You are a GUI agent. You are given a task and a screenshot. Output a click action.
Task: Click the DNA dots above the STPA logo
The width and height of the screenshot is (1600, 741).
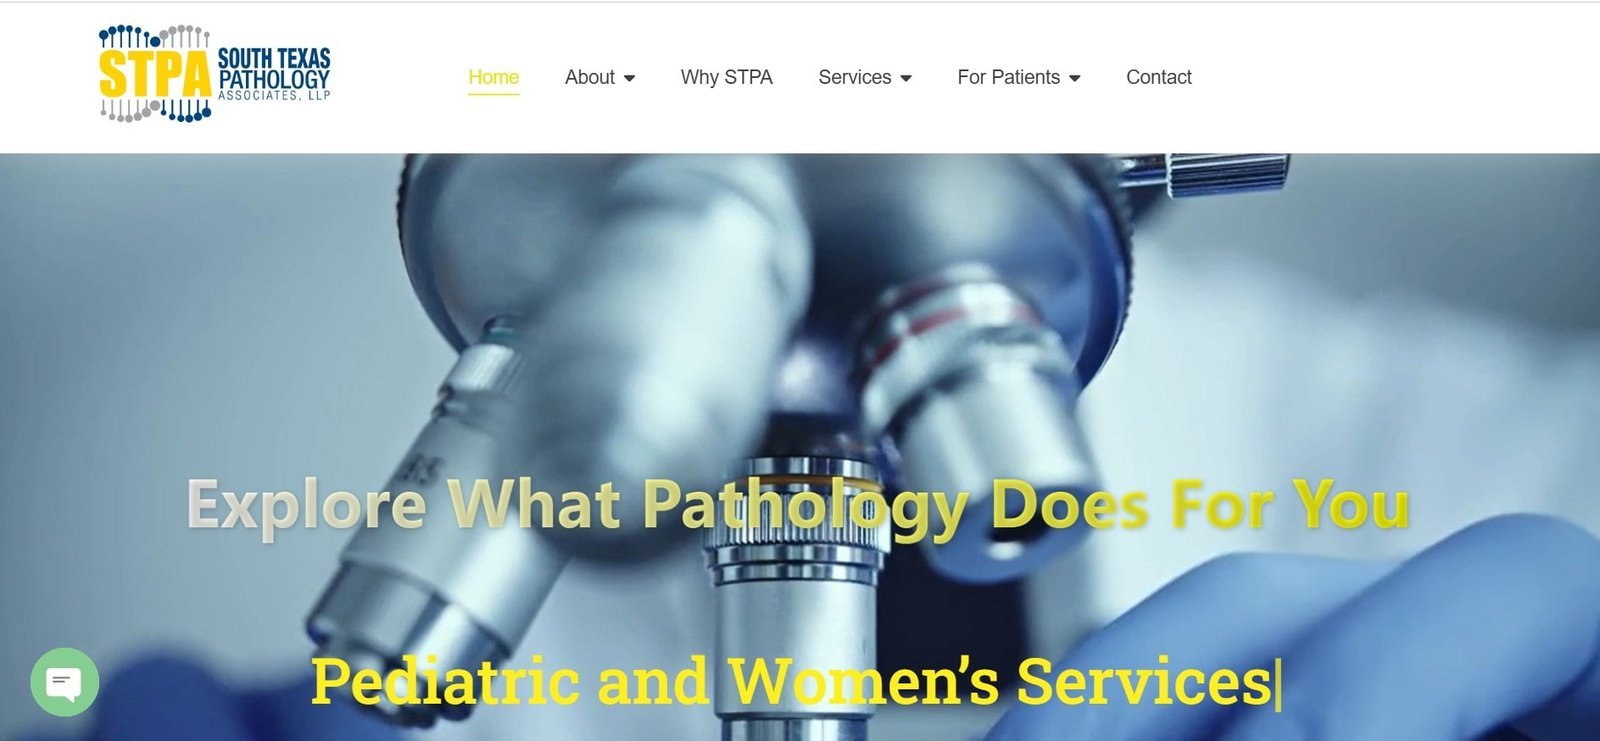154,37
